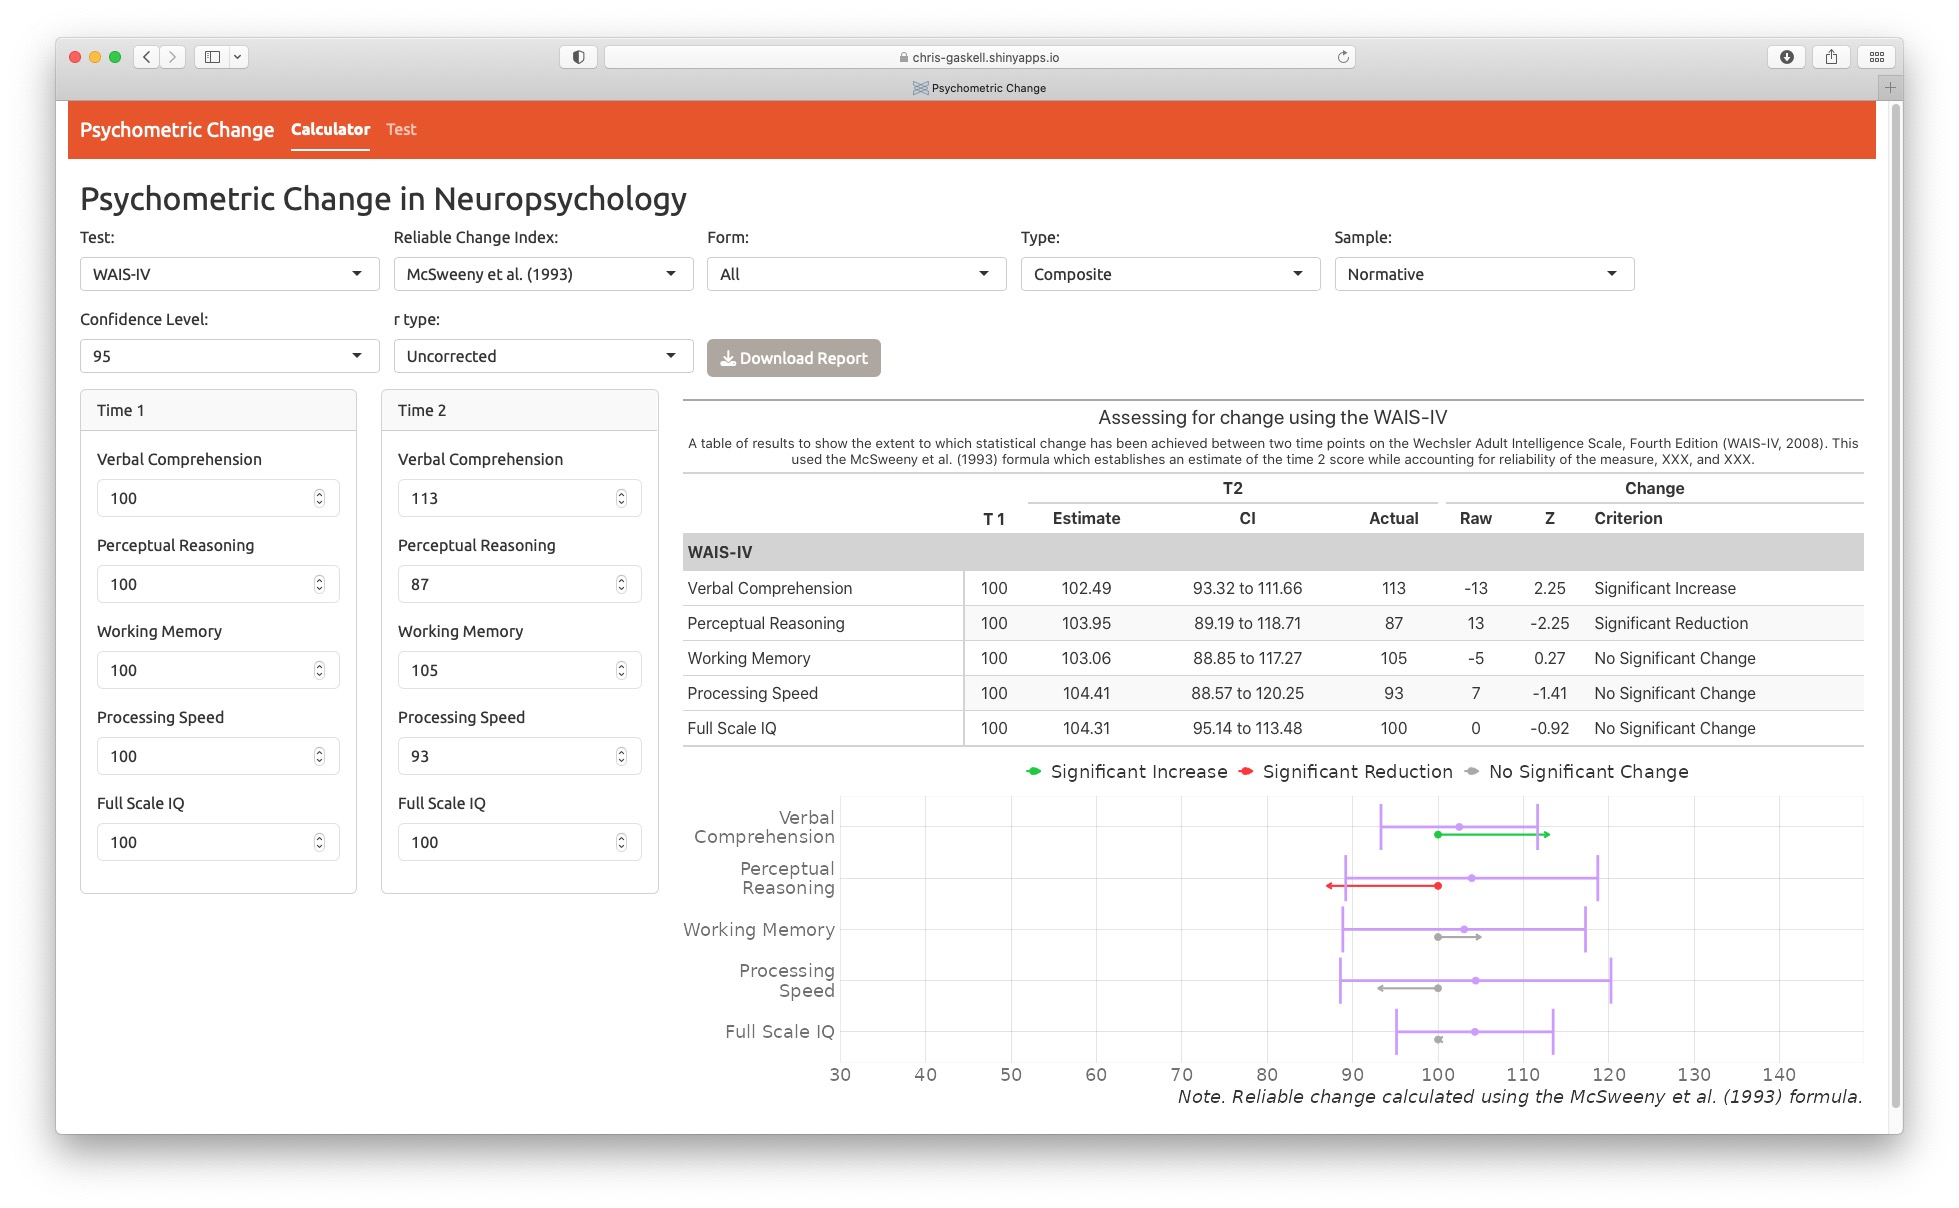
Task: Click Time 2 Working Memory stepper arrows
Action: pyautogui.click(x=621, y=670)
